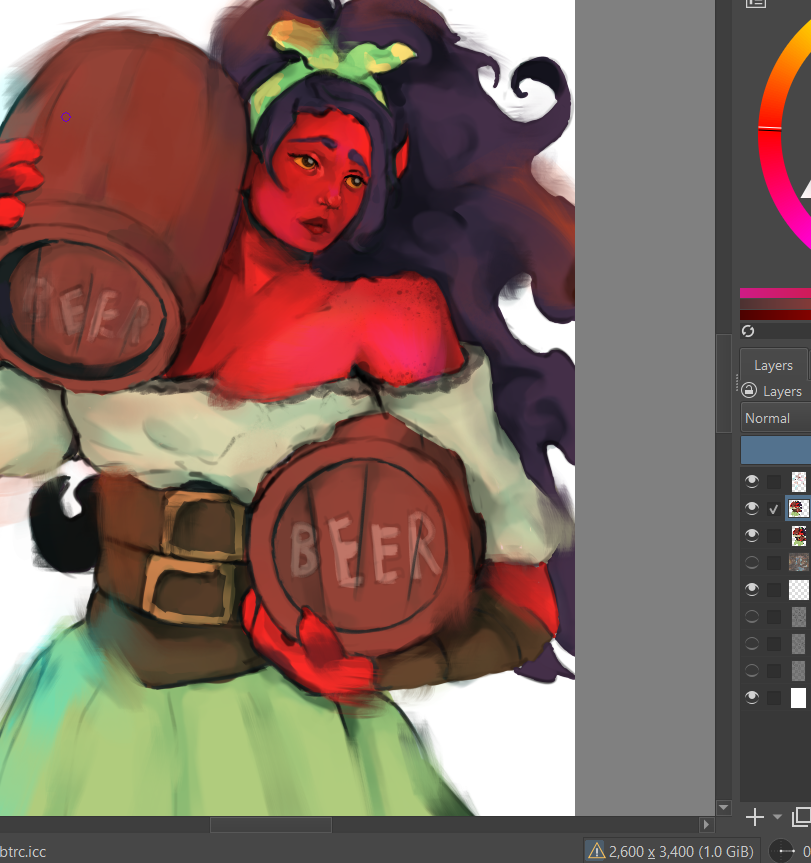Tick the checkbox on blank transparent layer
Image resolution: width=811 pixels, height=863 pixels.
tap(774, 589)
